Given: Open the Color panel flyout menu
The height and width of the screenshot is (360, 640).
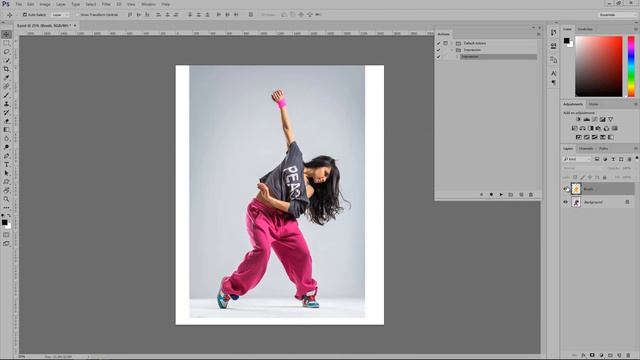Looking at the screenshot, I should 636,29.
